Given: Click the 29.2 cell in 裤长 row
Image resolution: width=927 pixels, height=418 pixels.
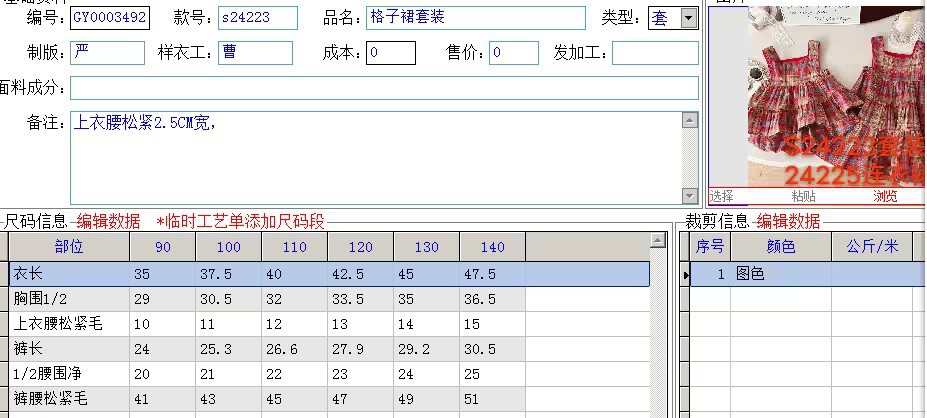Looking at the screenshot, I should point(427,349).
